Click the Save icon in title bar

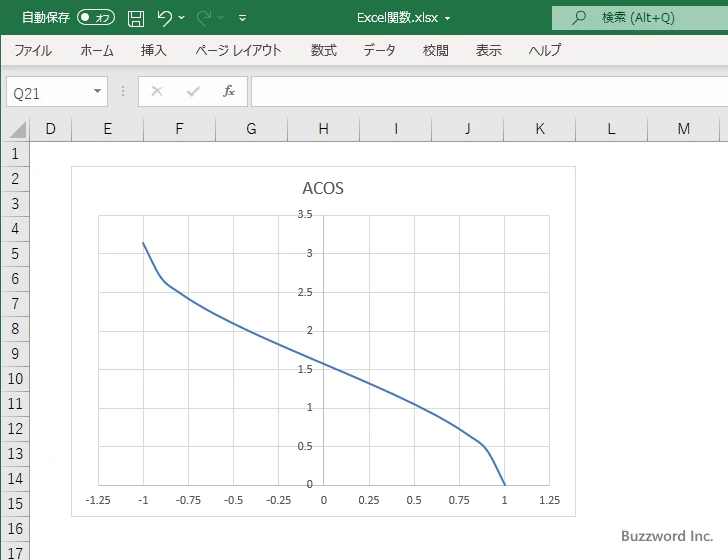coord(136,18)
